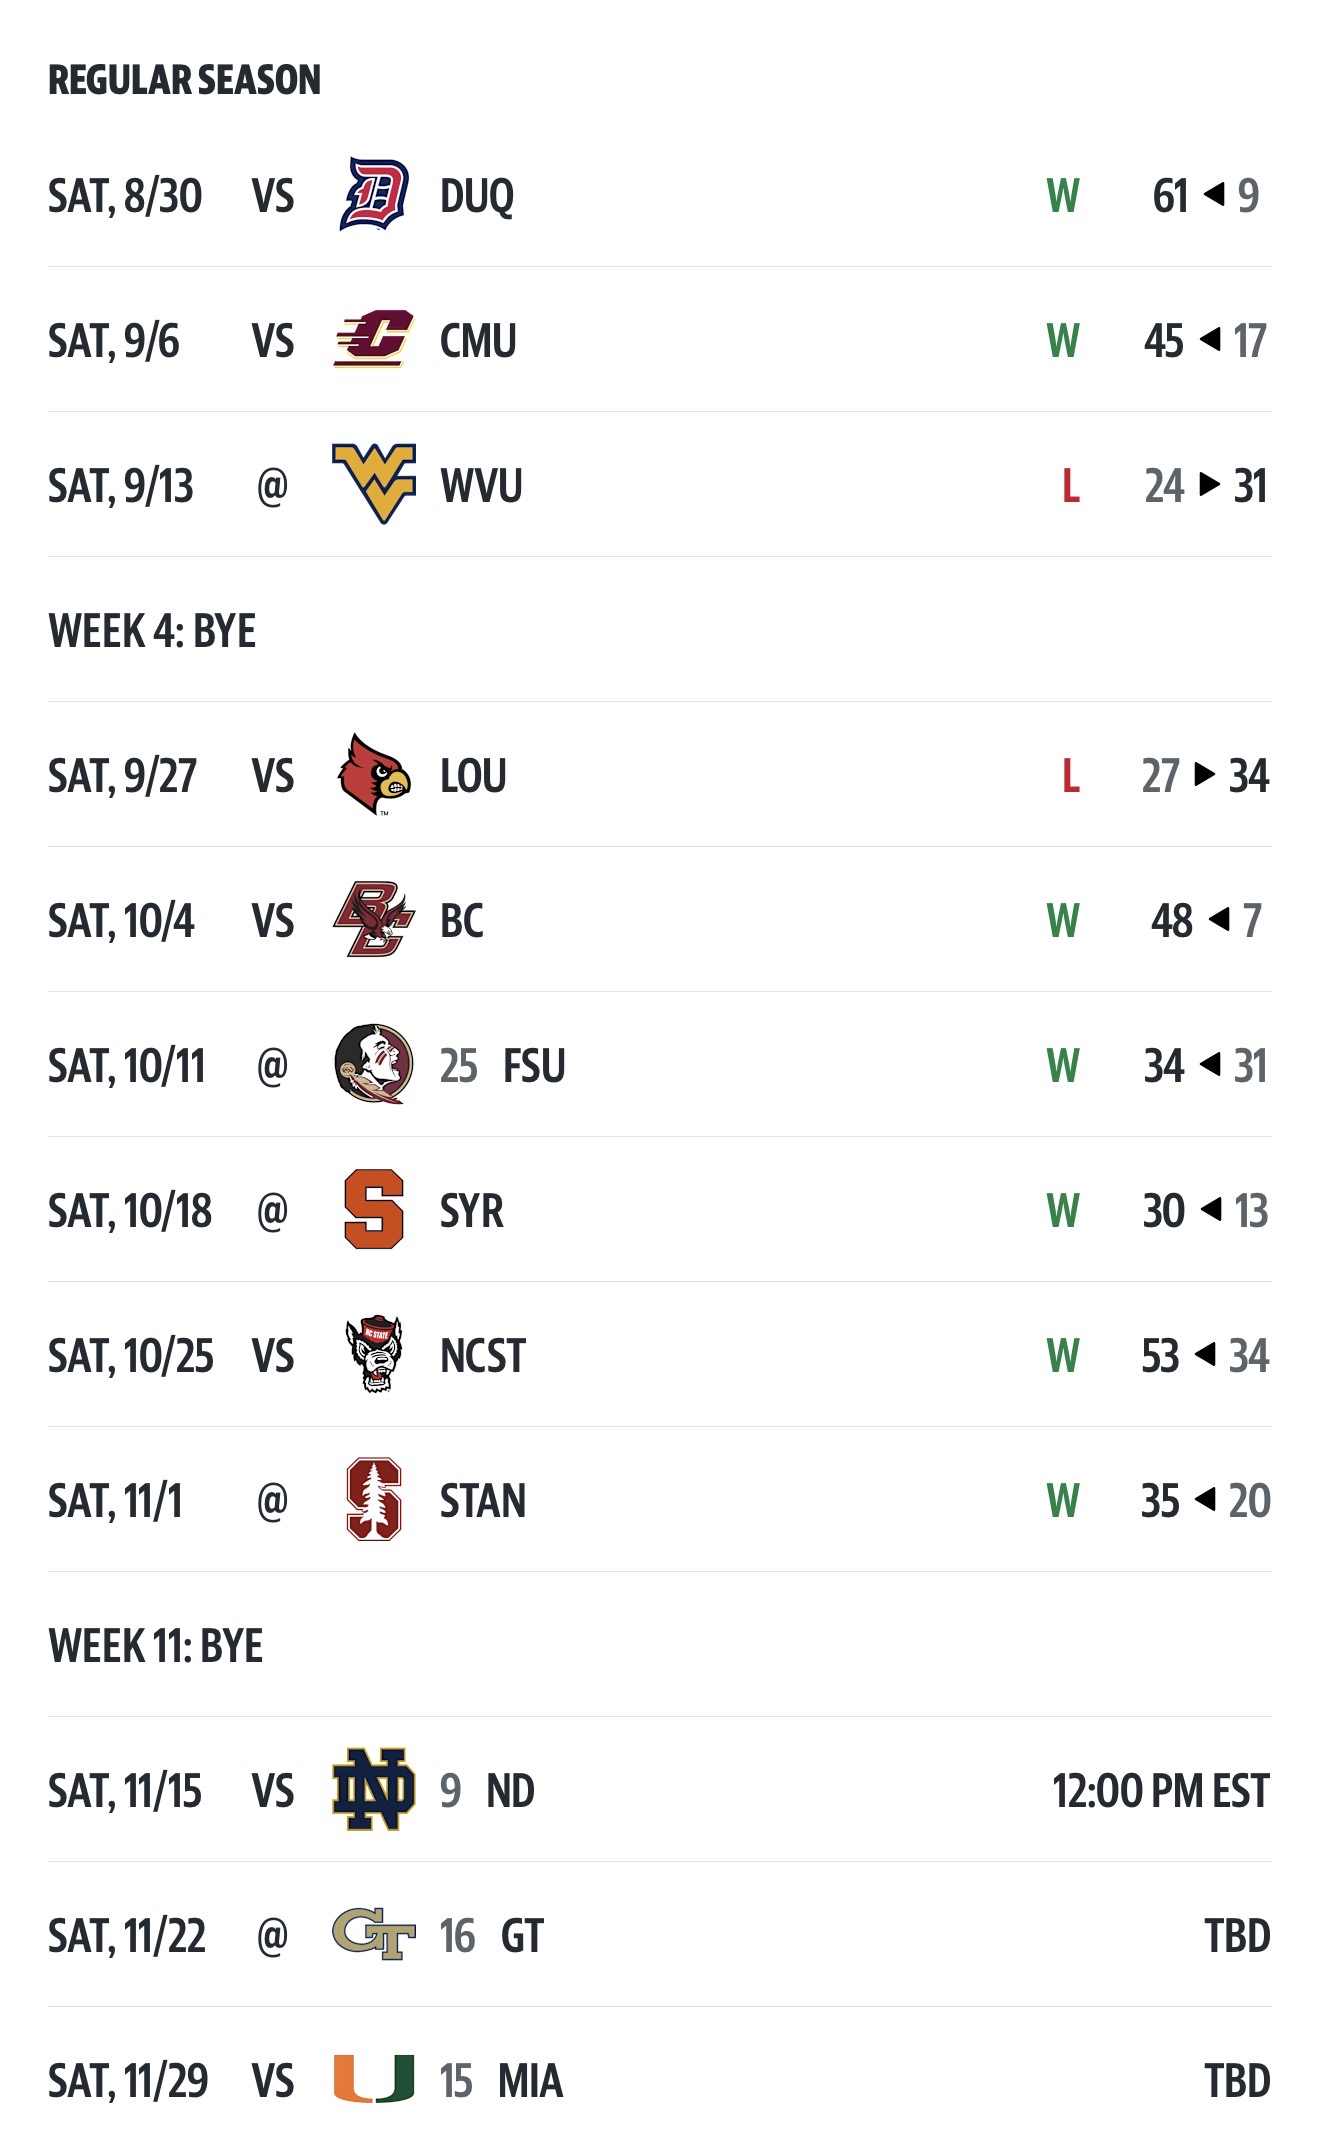Image resolution: width=1320 pixels, height=2133 pixels.
Task: Click the Stanford tree logo
Action: (374, 1499)
